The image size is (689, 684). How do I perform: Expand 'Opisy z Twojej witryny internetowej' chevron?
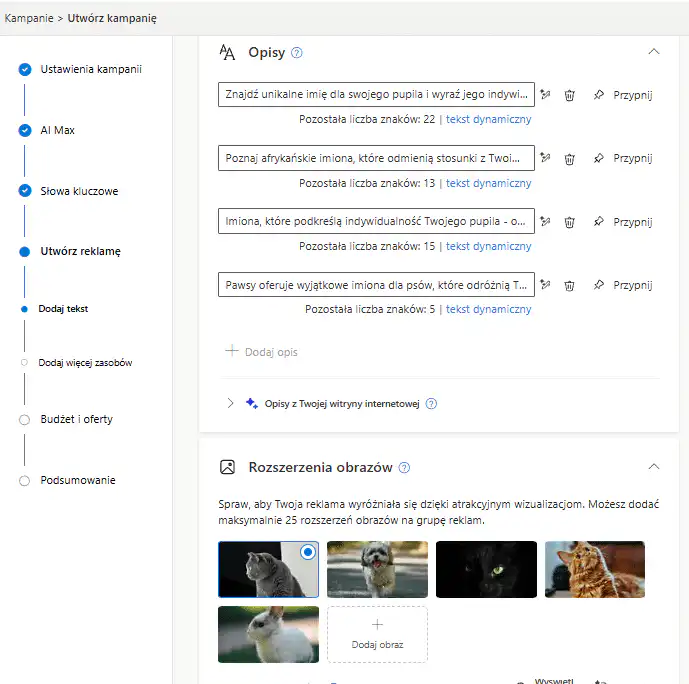tap(230, 403)
